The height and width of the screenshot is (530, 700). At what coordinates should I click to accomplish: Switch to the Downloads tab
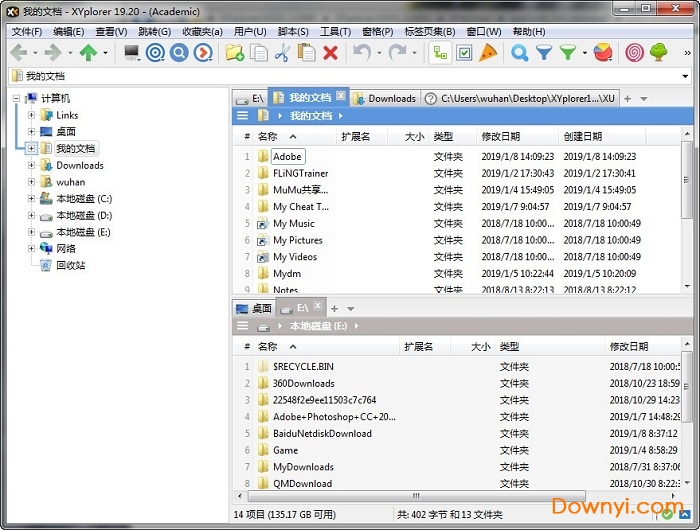pos(384,98)
